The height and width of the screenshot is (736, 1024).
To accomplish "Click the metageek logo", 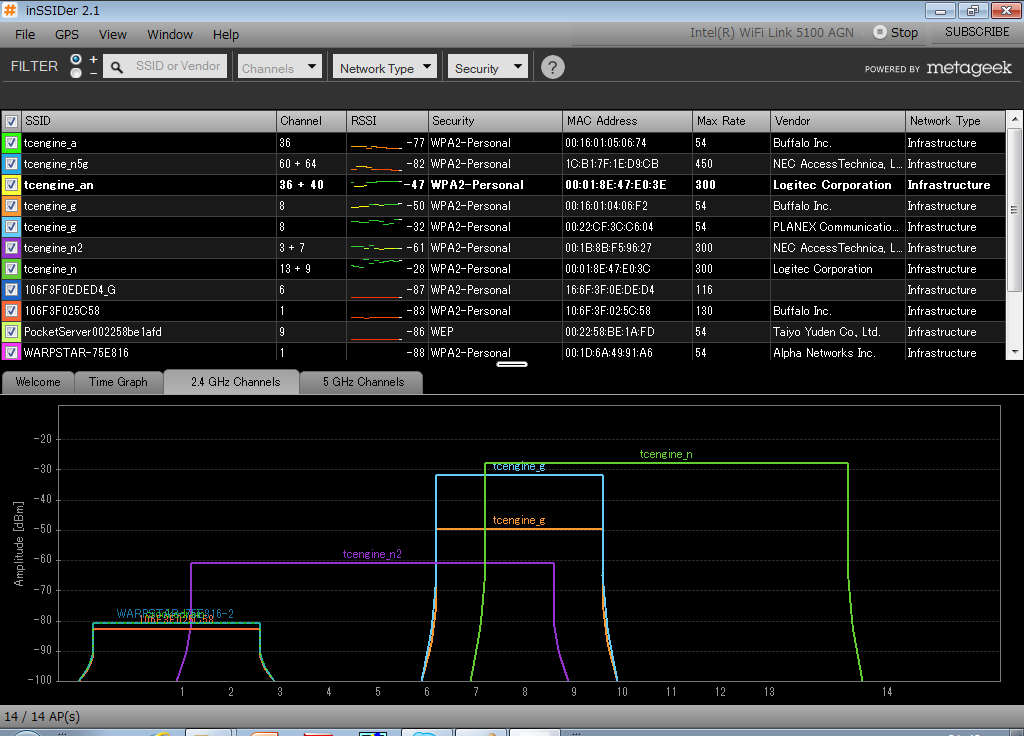I will 969,67.
